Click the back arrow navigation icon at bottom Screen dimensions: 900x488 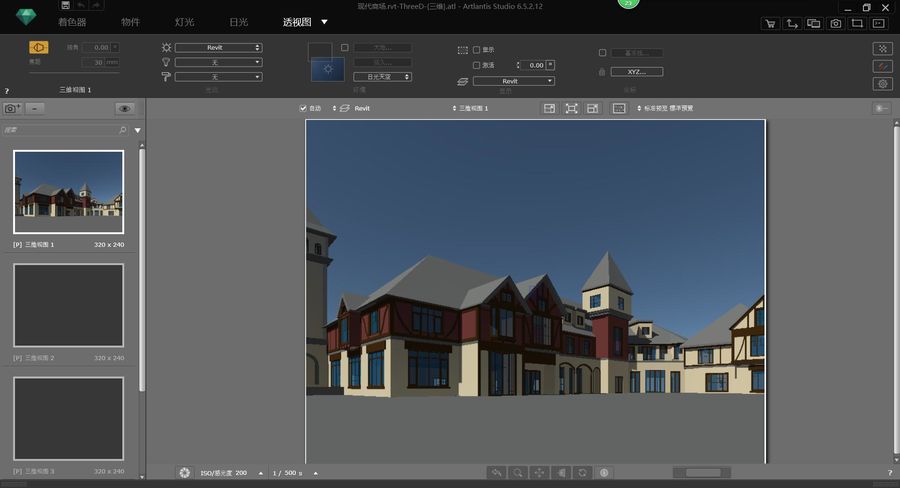[x=496, y=472]
